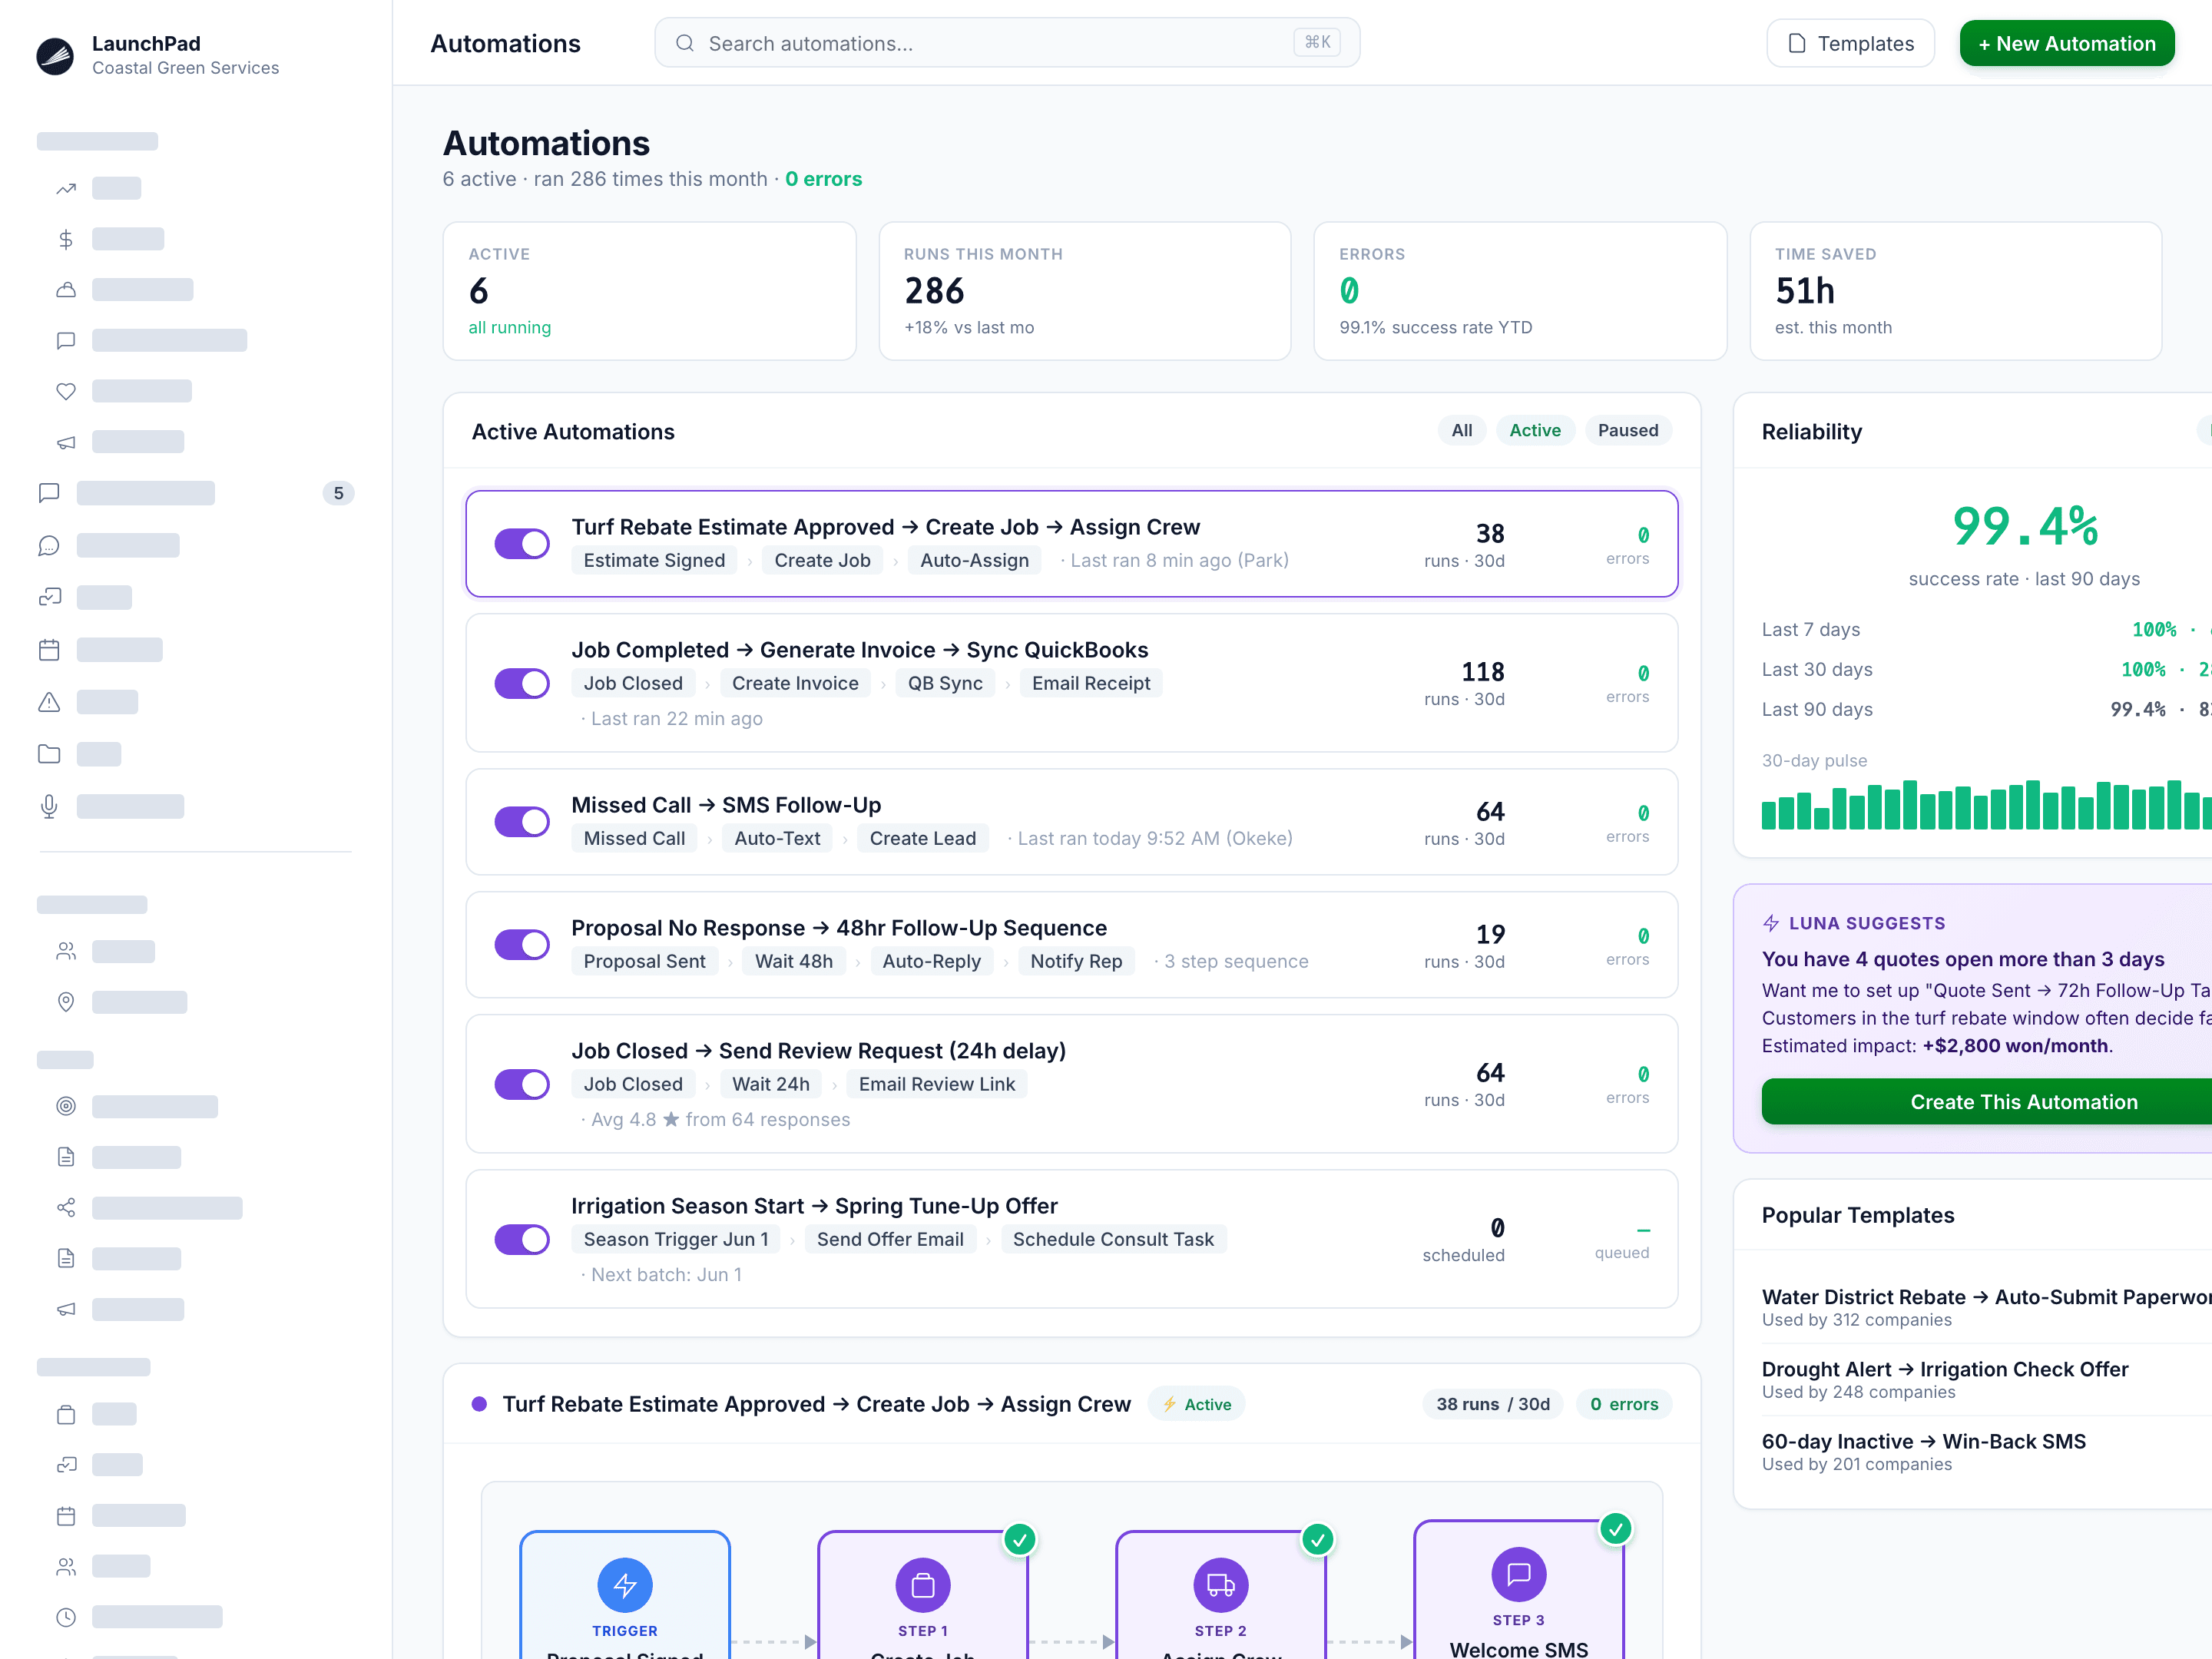Click the LaunchPad logo icon
The height and width of the screenshot is (1659, 2212).
[55, 56]
